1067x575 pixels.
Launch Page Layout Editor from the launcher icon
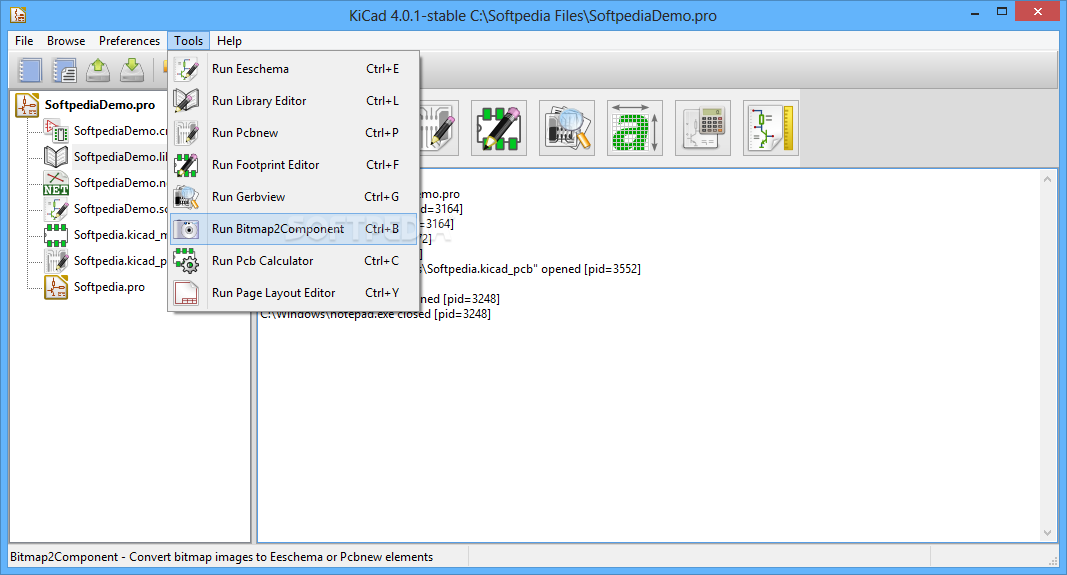(771, 128)
